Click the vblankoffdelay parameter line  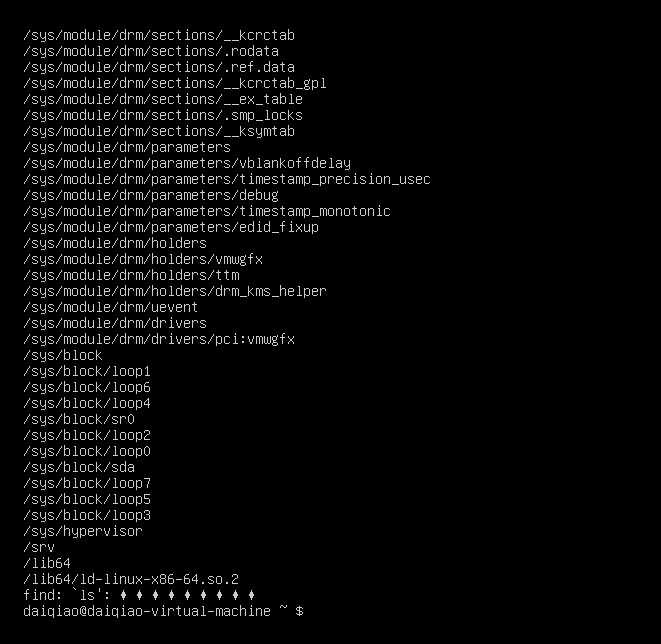(x=187, y=164)
